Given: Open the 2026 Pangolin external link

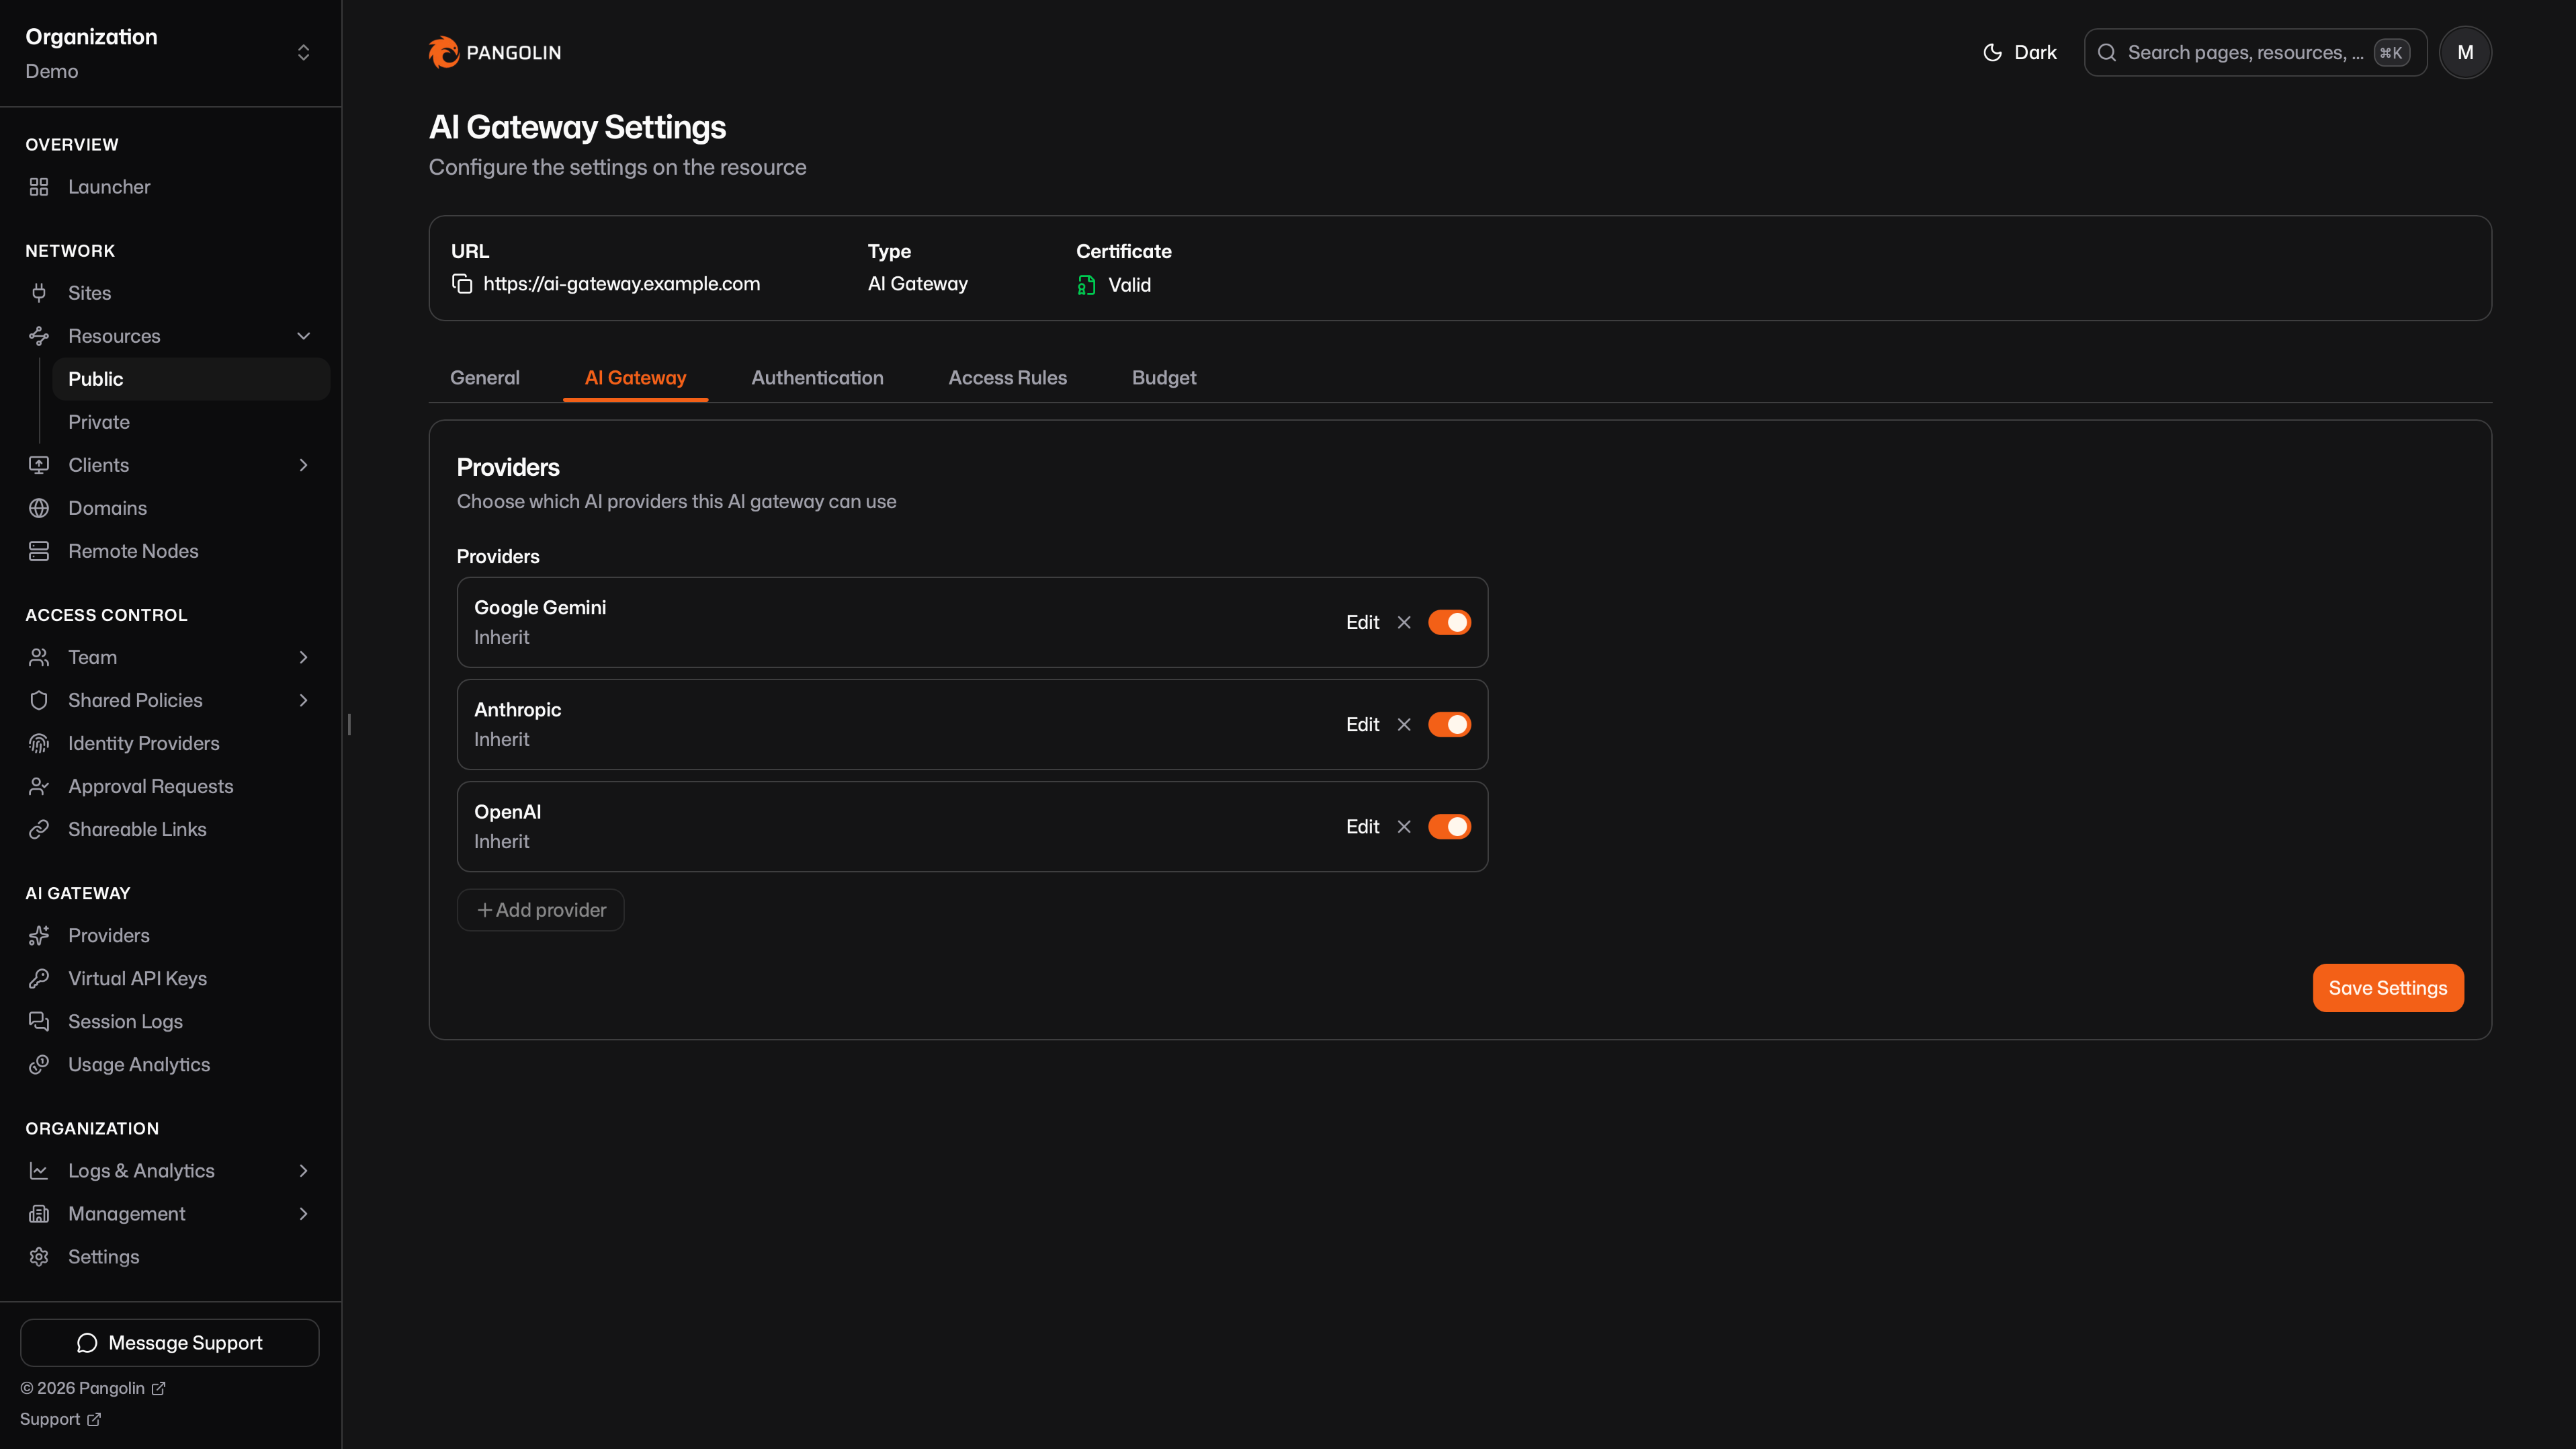Looking at the screenshot, I should coord(93,1388).
